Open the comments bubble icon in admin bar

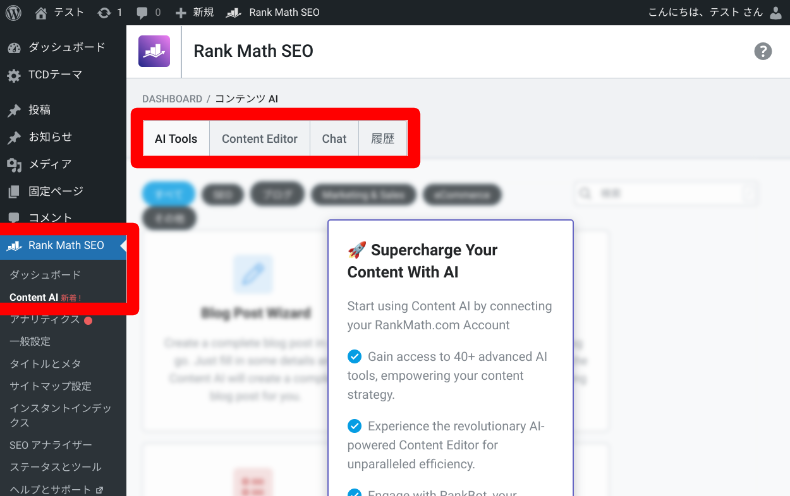point(144,12)
